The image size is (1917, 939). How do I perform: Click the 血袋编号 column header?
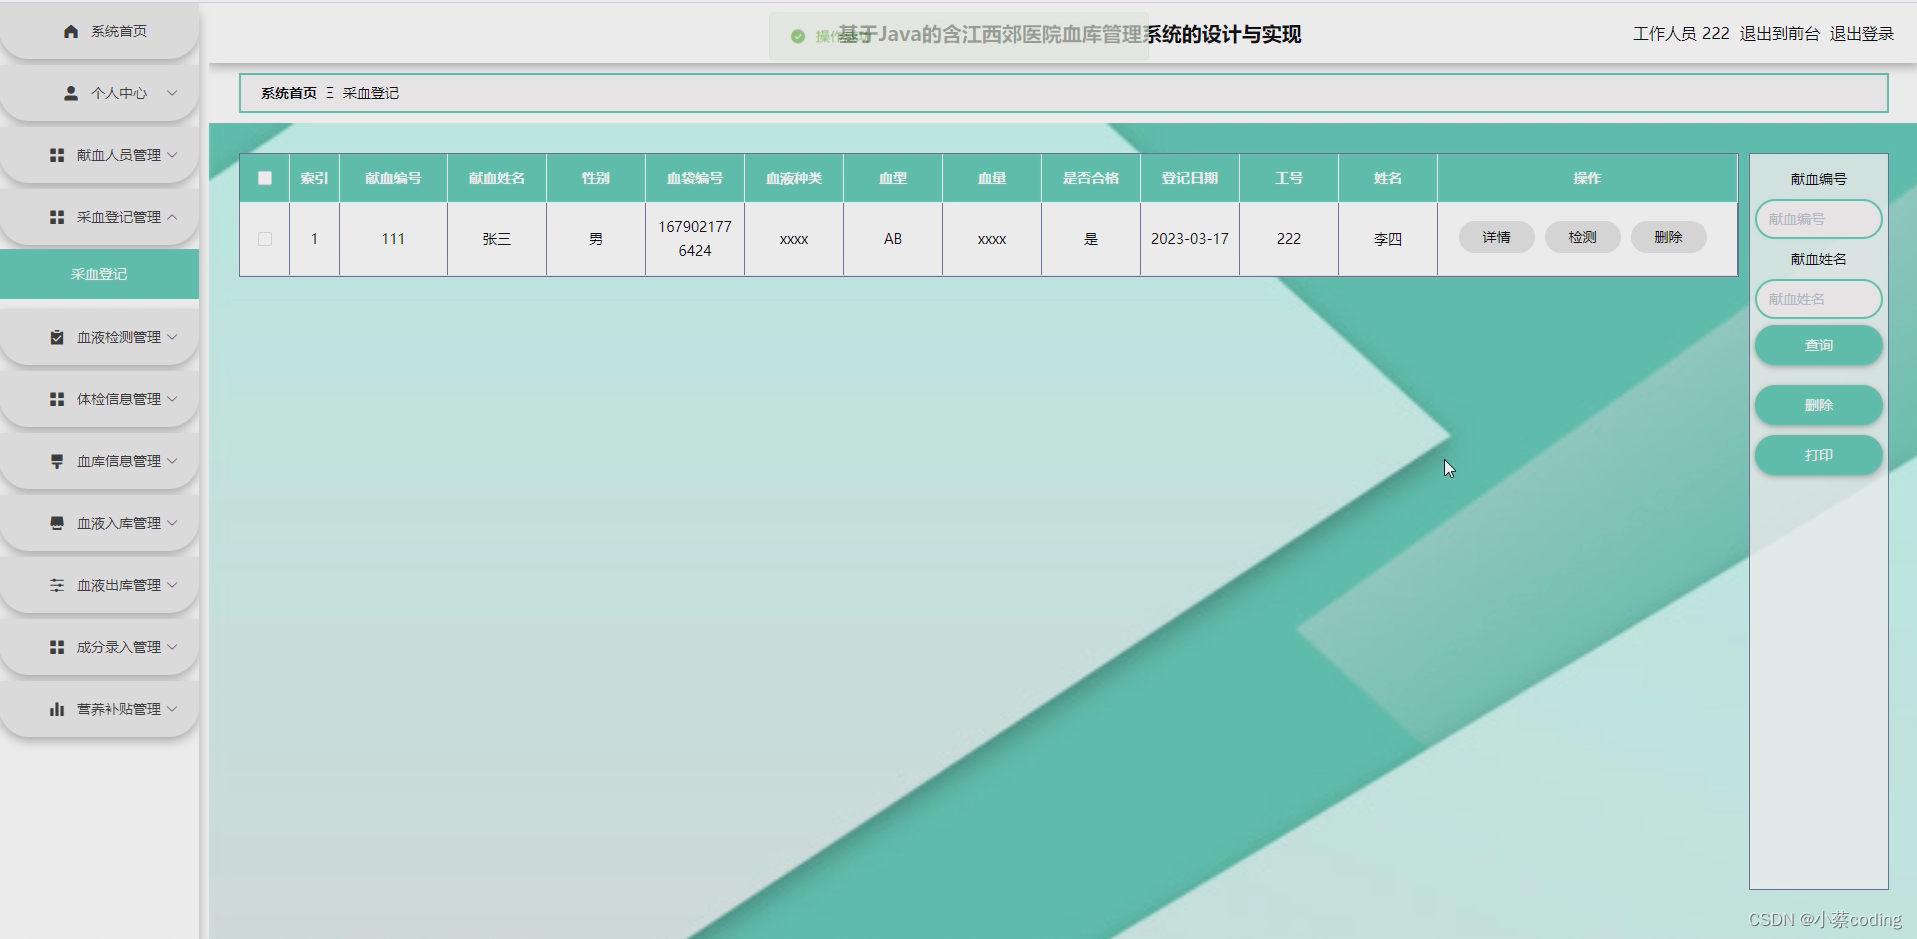[x=695, y=178]
